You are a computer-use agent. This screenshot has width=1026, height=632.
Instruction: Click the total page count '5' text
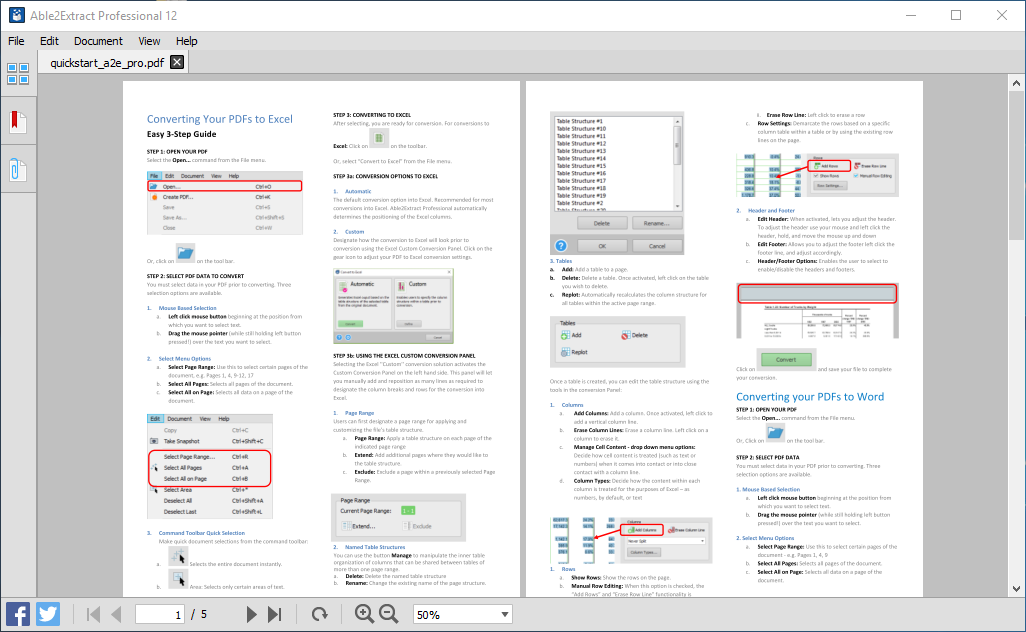(203, 614)
